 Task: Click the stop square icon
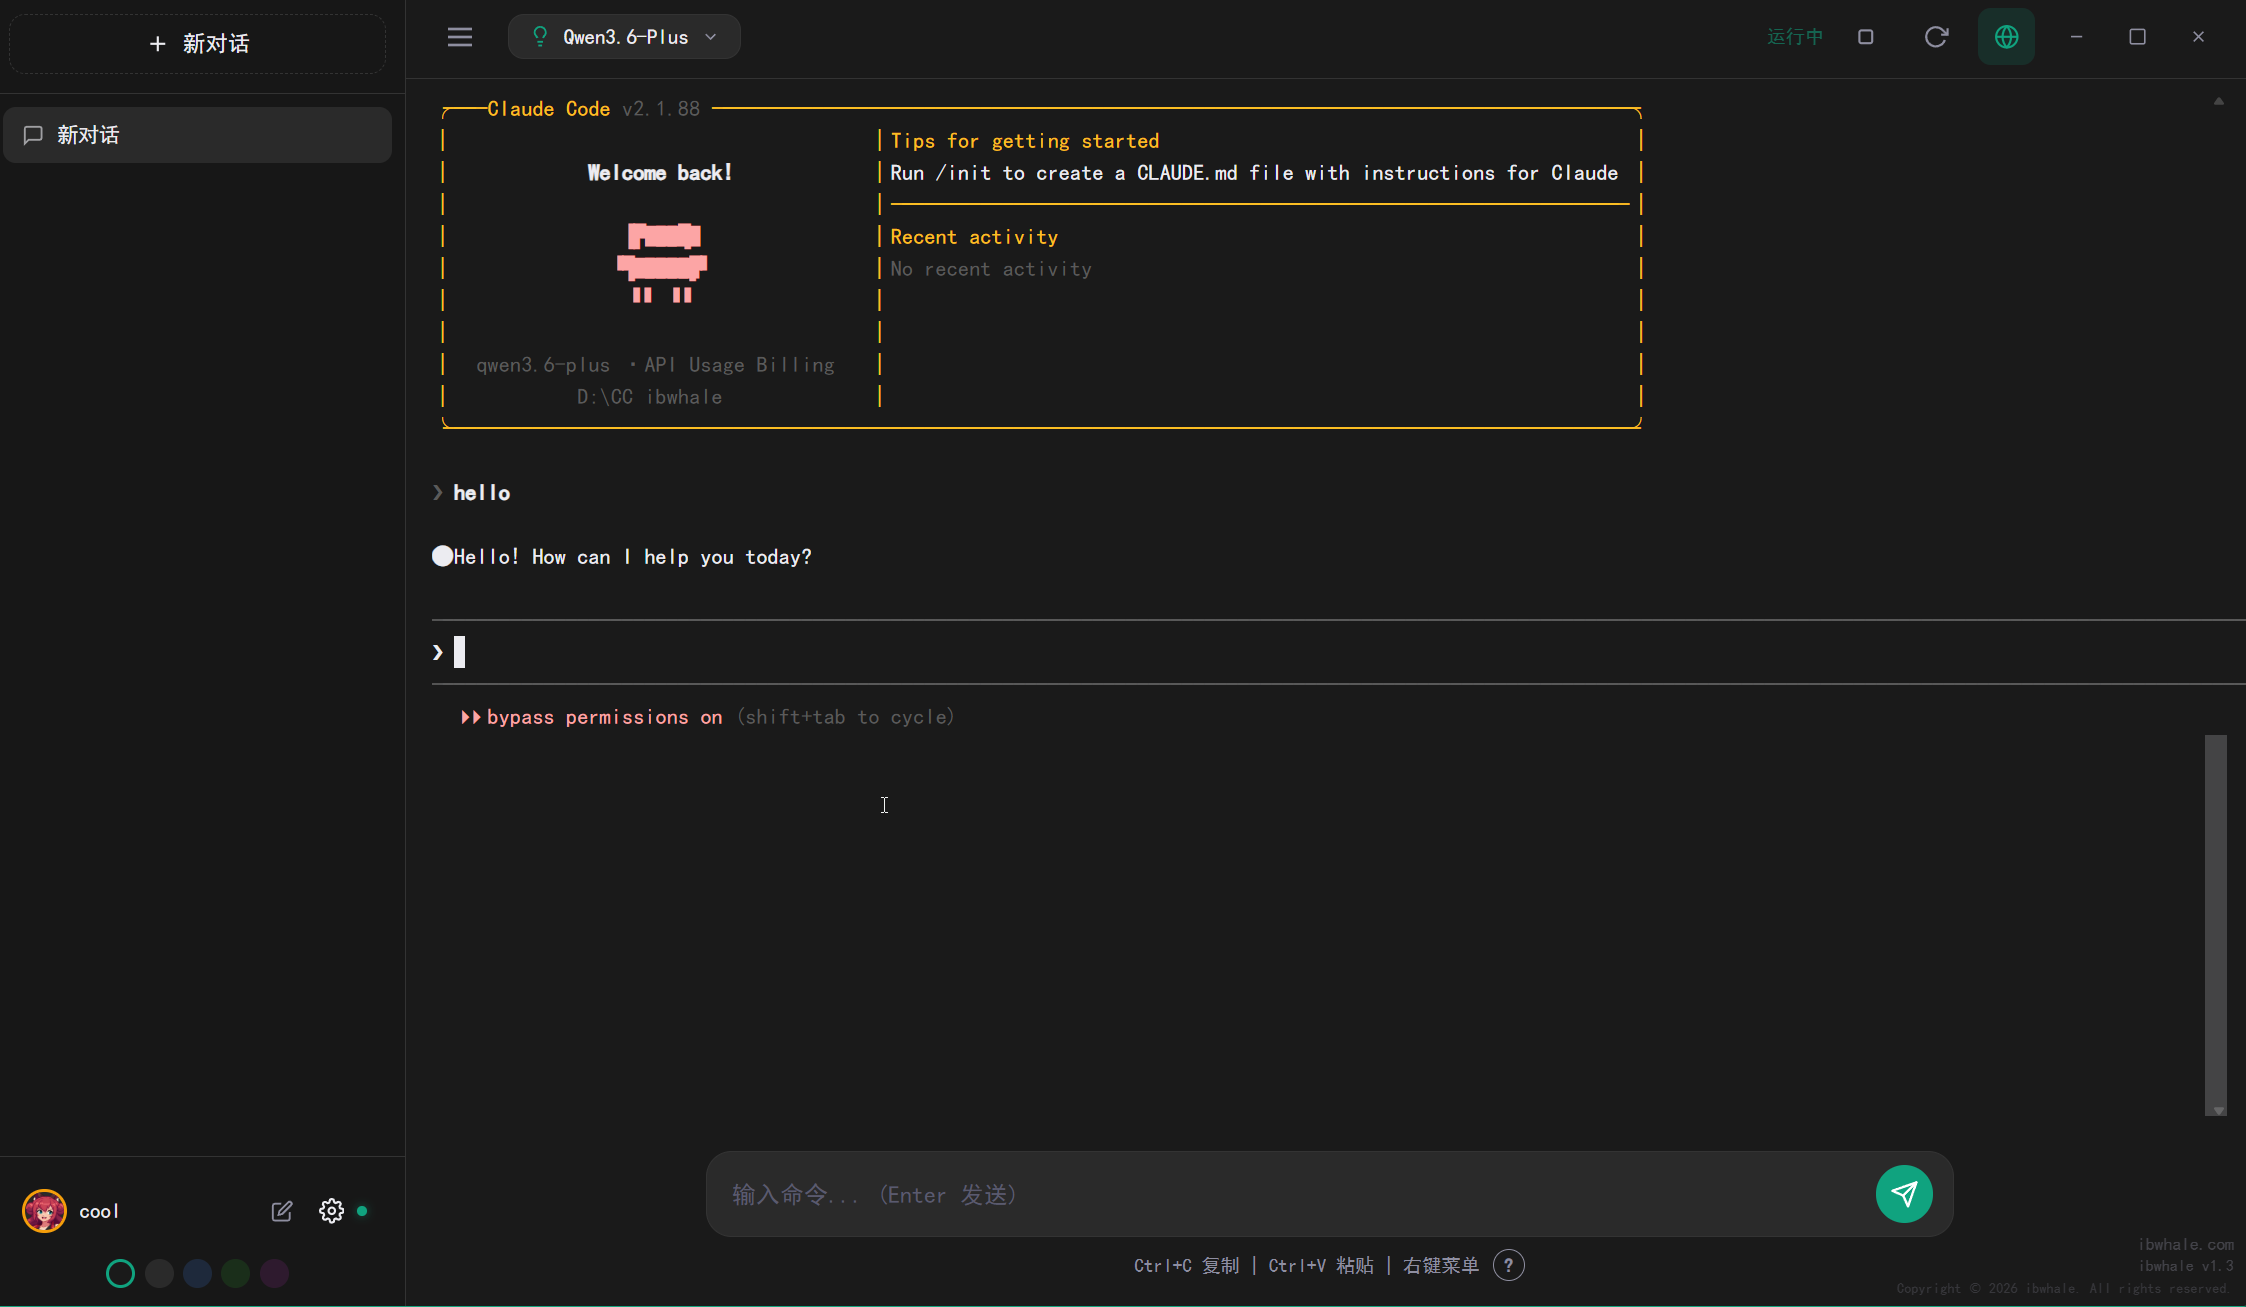(x=1865, y=37)
